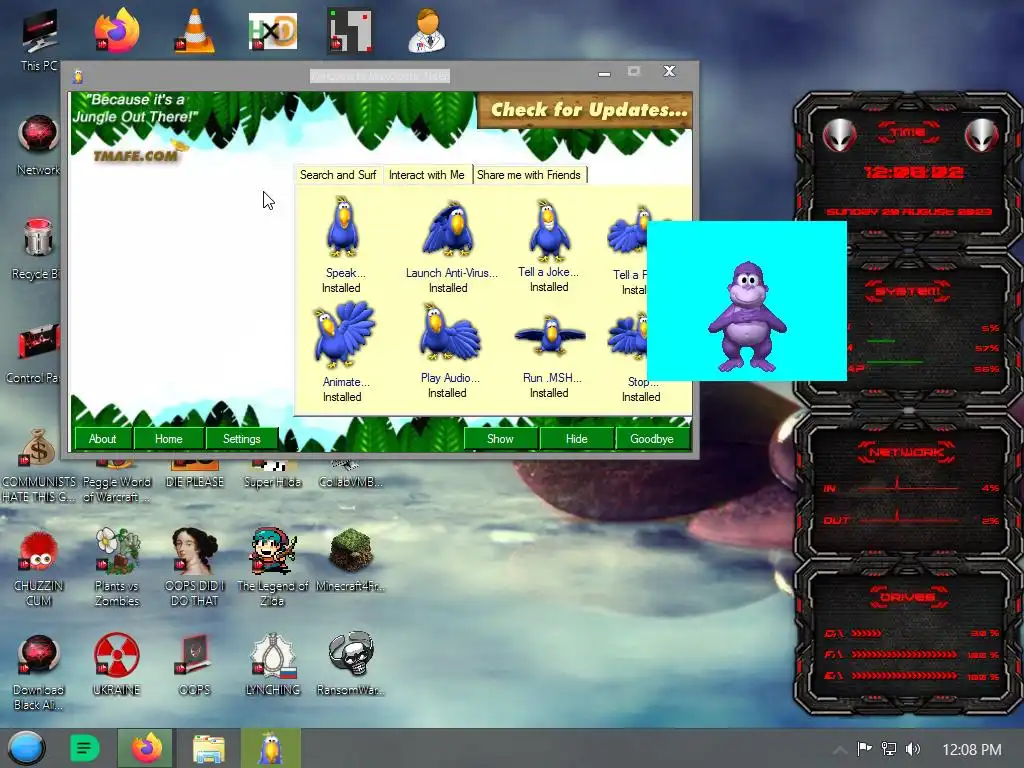Open Settings in parrot window

click(242, 439)
